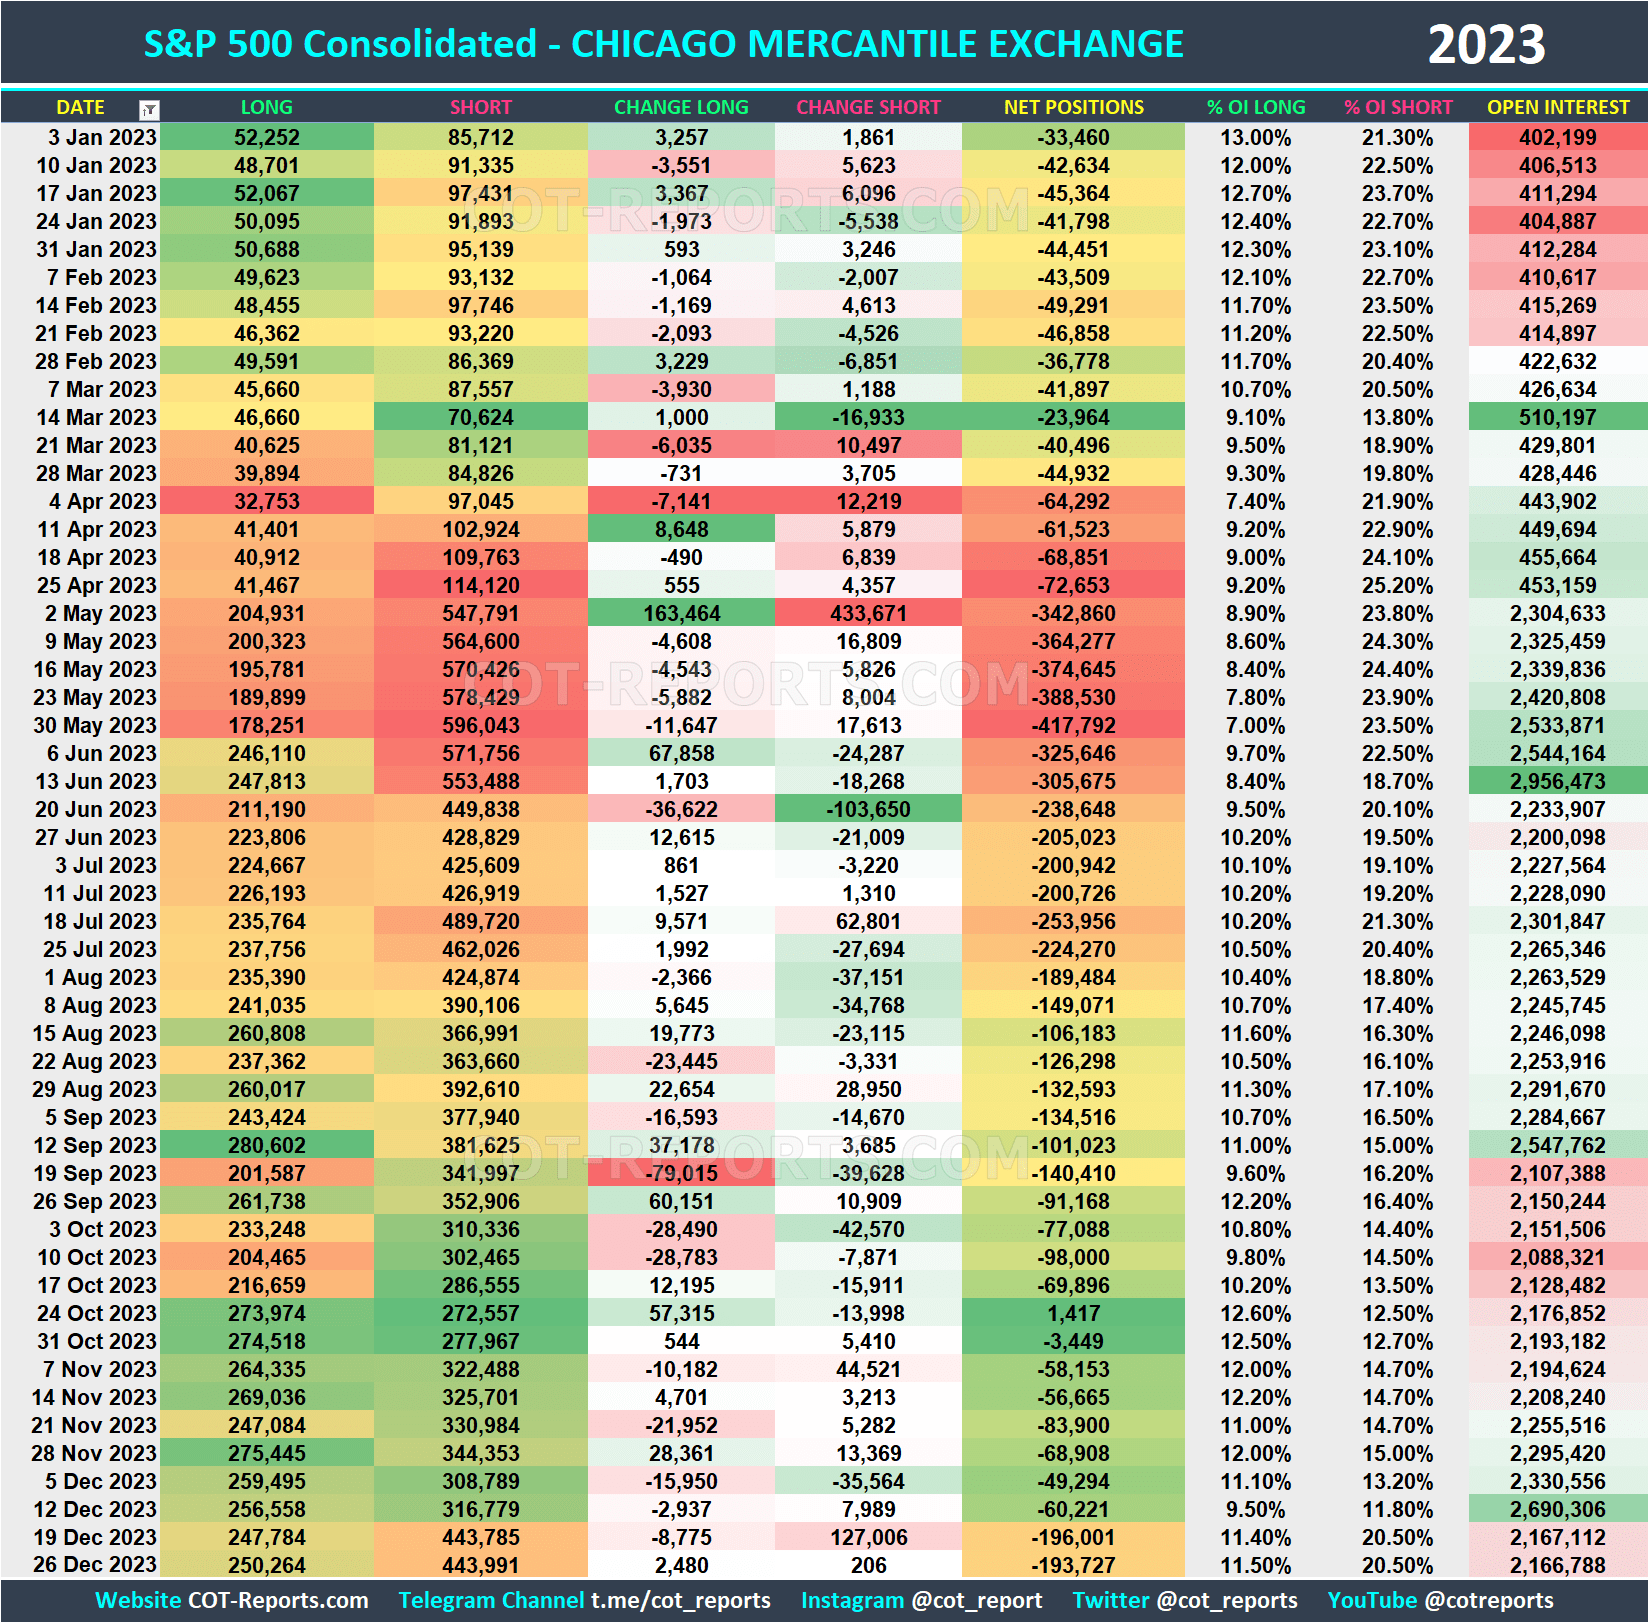Click the CHANGE LONG column header
The height and width of the screenshot is (1622, 1648).
[x=681, y=107]
